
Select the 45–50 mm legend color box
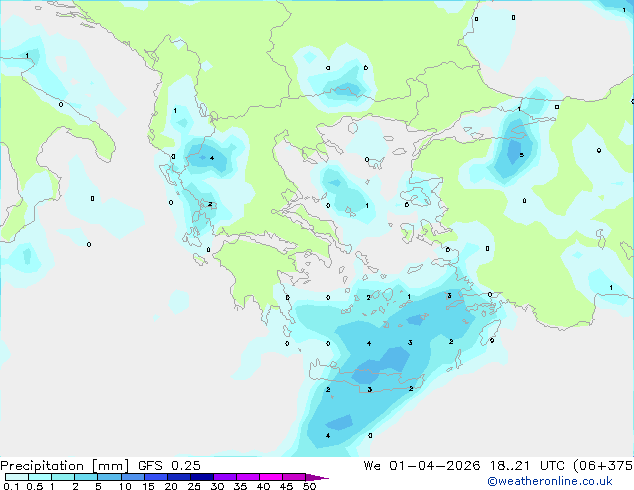(x=294, y=477)
